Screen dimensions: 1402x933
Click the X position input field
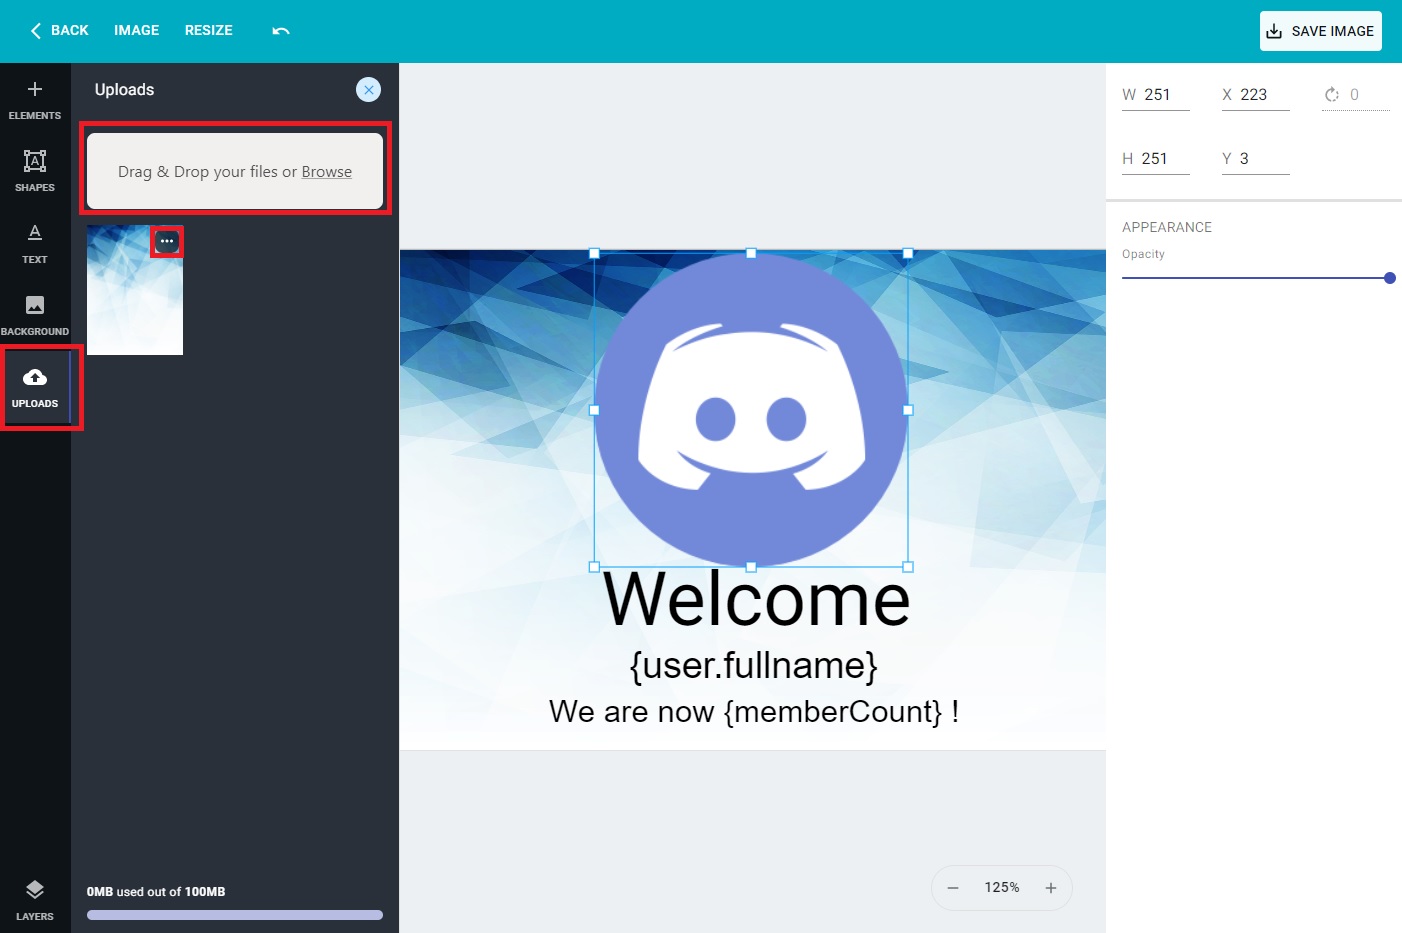(x=1256, y=95)
